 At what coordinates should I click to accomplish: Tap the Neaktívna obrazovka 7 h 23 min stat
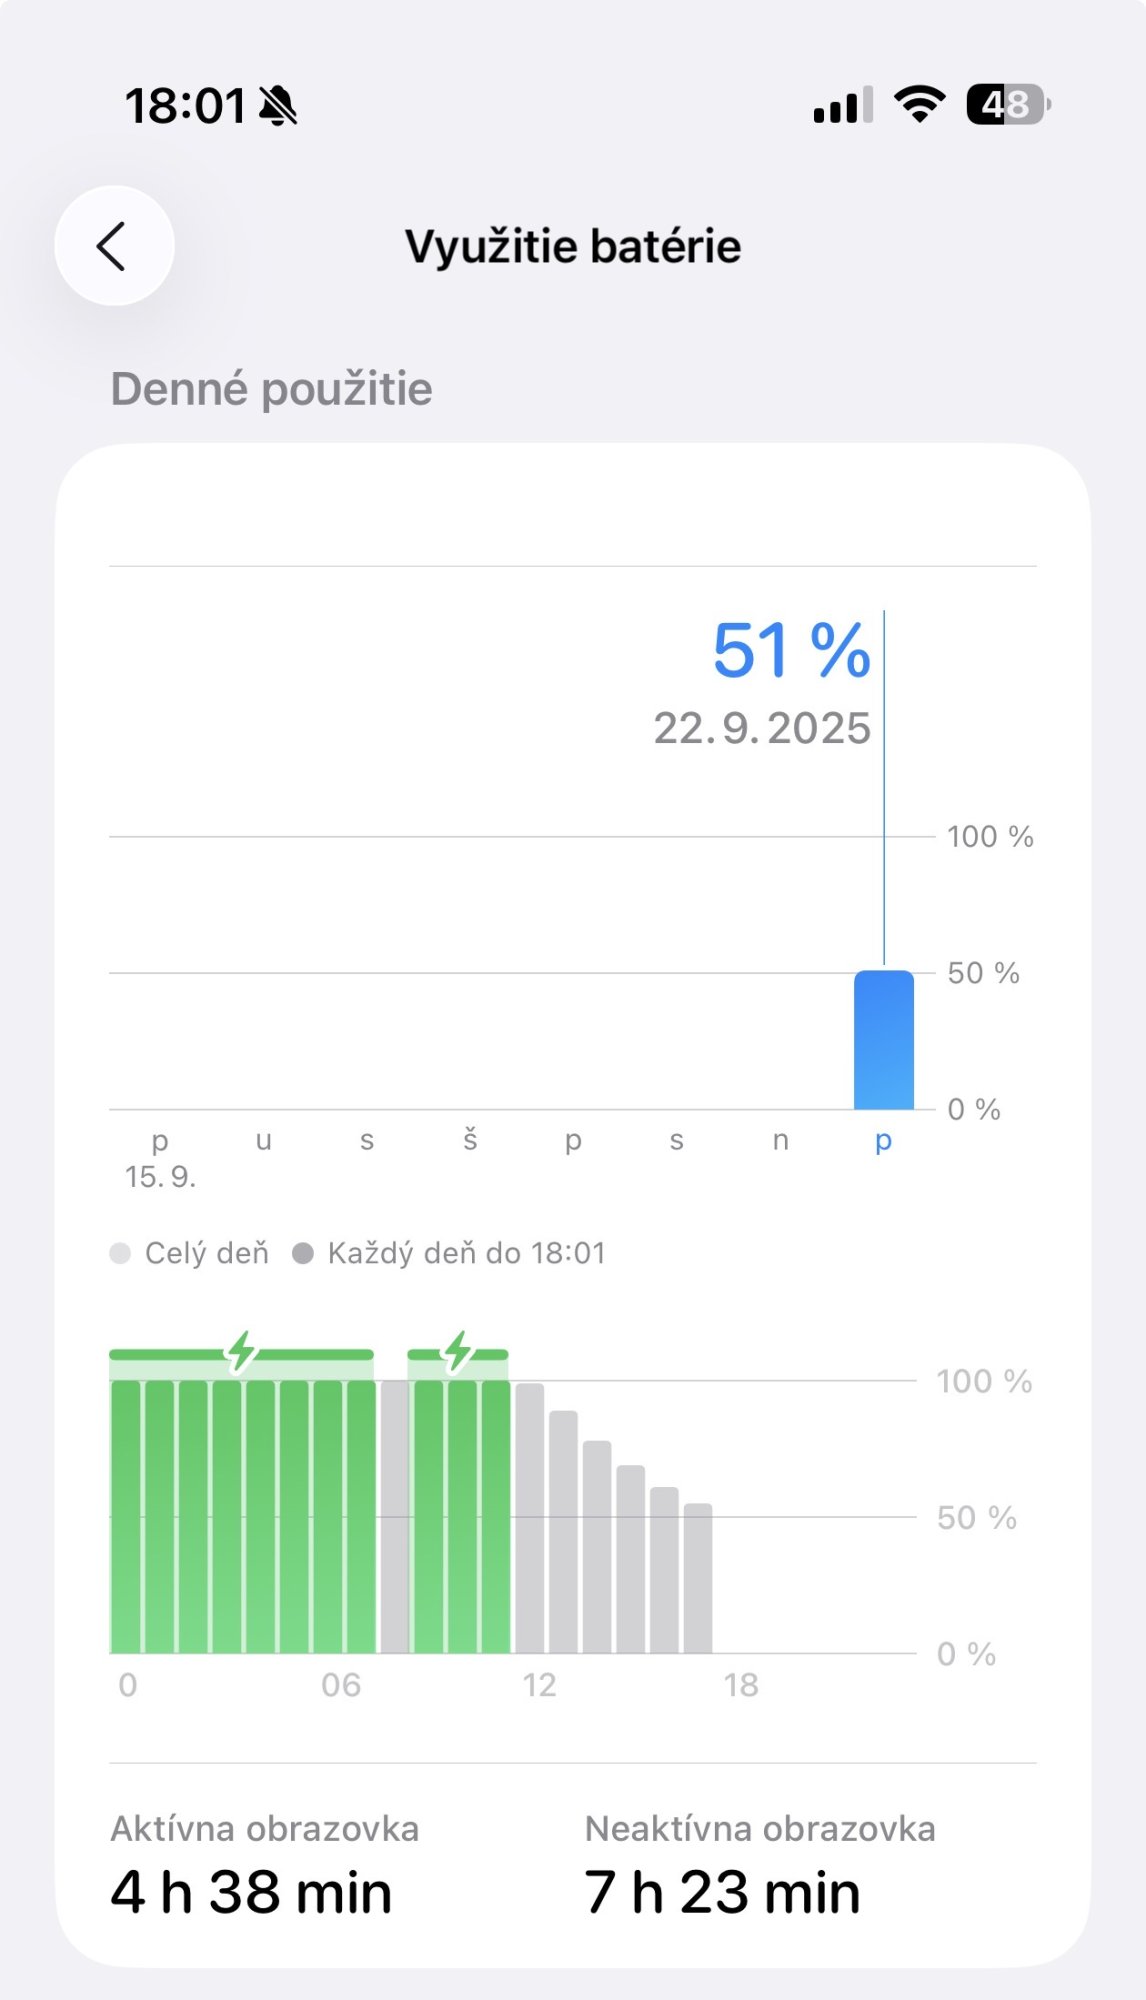pos(759,1868)
